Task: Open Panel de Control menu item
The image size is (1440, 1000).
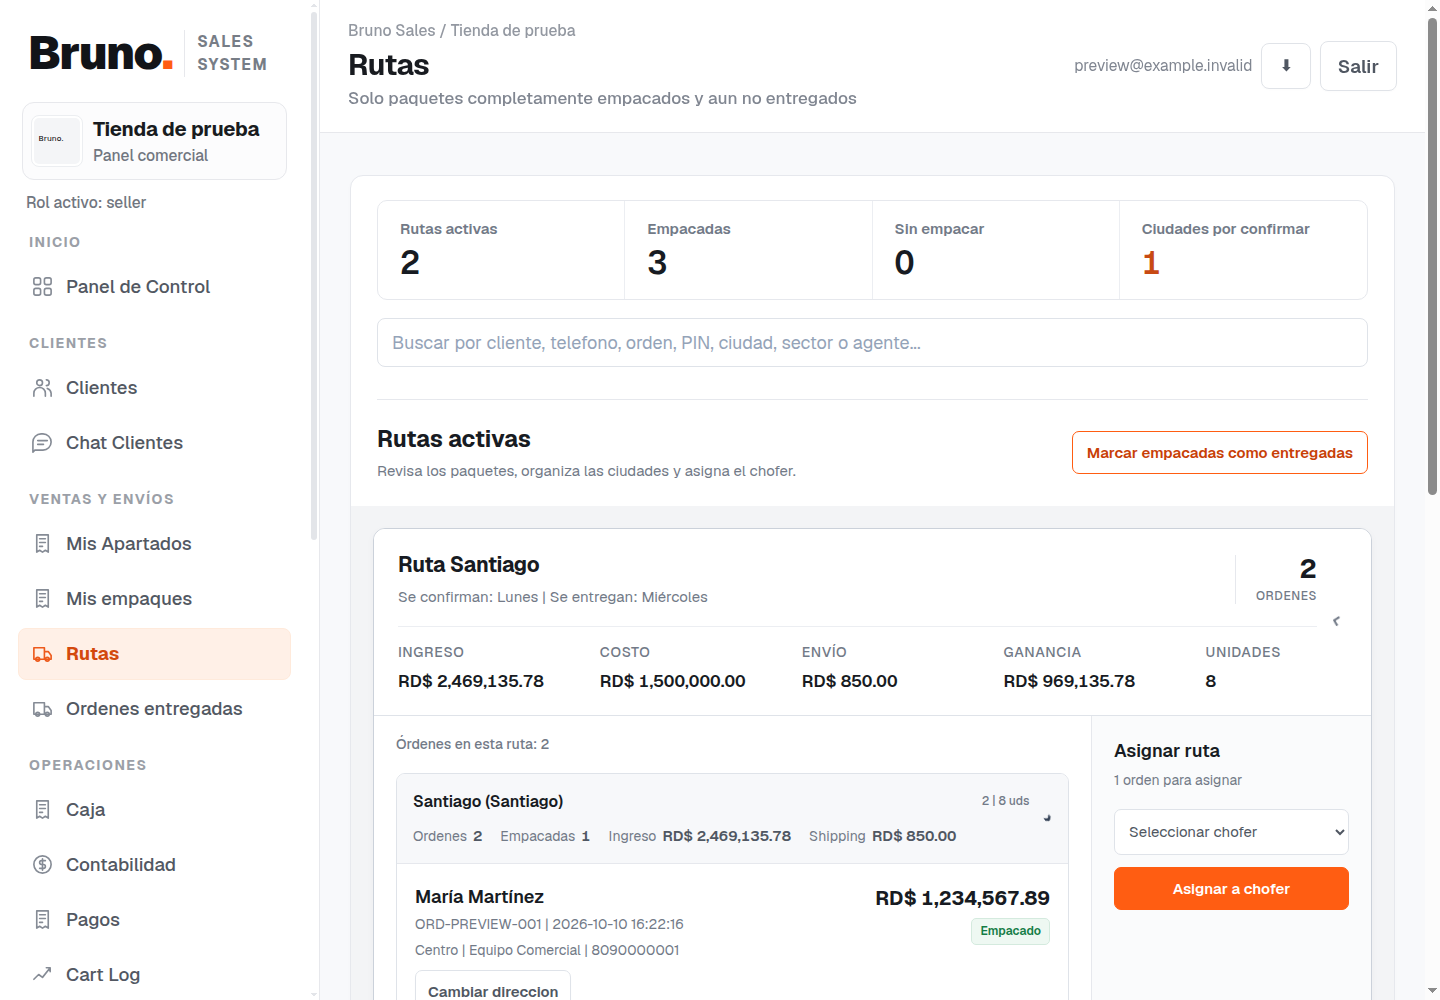Action: (154, 287)
